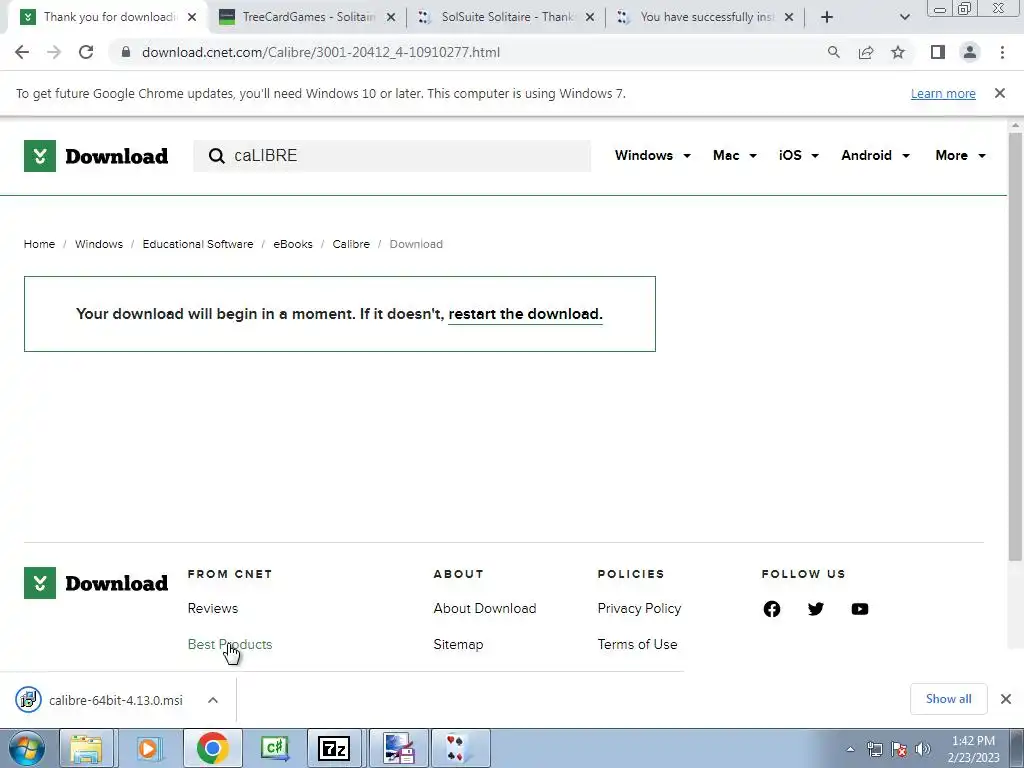
Task: Click Show all downloads button
Action: 948,699
